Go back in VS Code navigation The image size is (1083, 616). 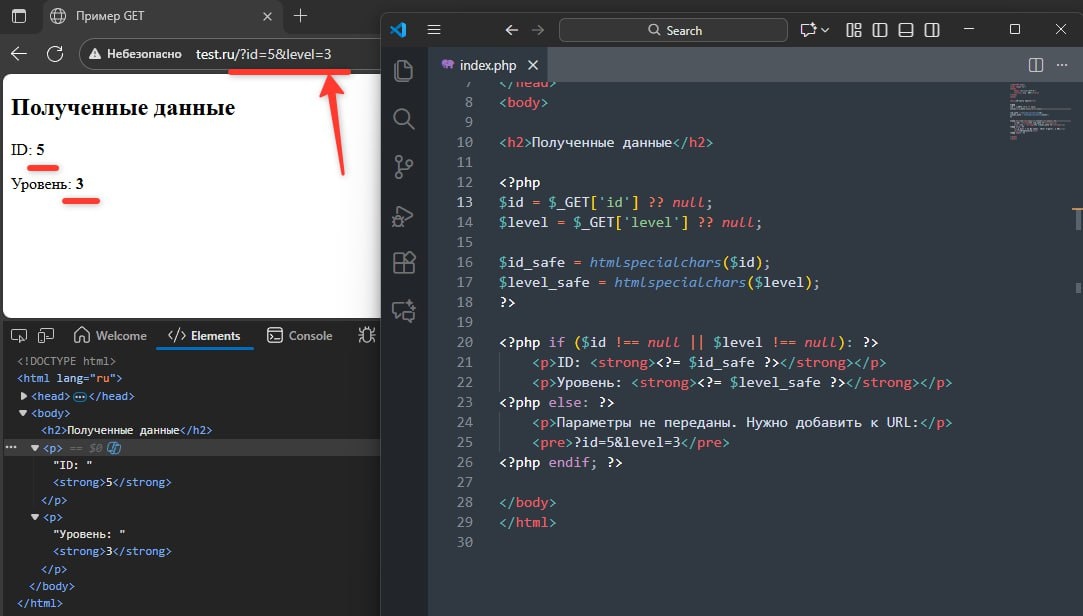511,30
